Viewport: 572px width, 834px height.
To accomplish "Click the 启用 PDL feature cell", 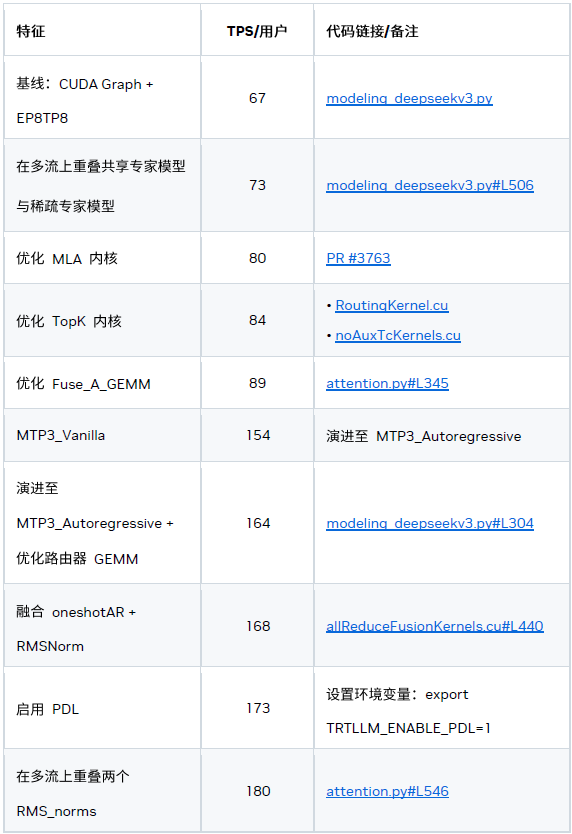I will click(x=102, y=708).
